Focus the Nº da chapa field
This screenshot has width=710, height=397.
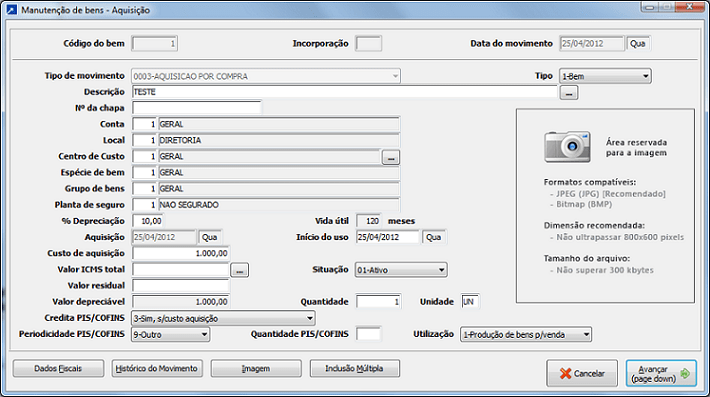(x=197, y=108)
